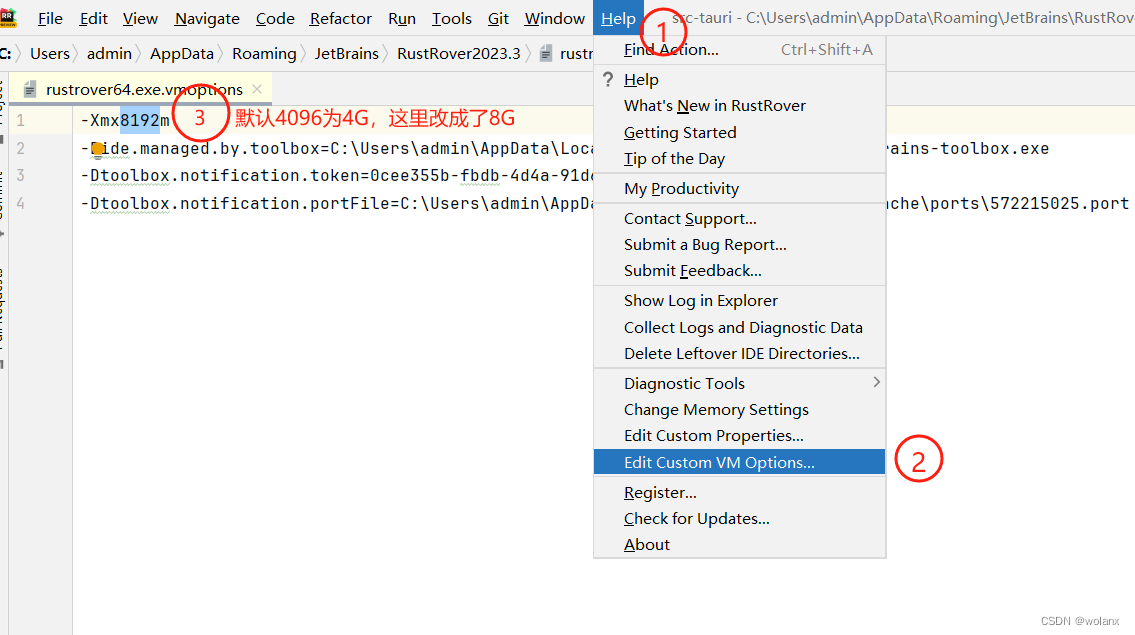Choose Submit a Bug Report...

[739, 245]
